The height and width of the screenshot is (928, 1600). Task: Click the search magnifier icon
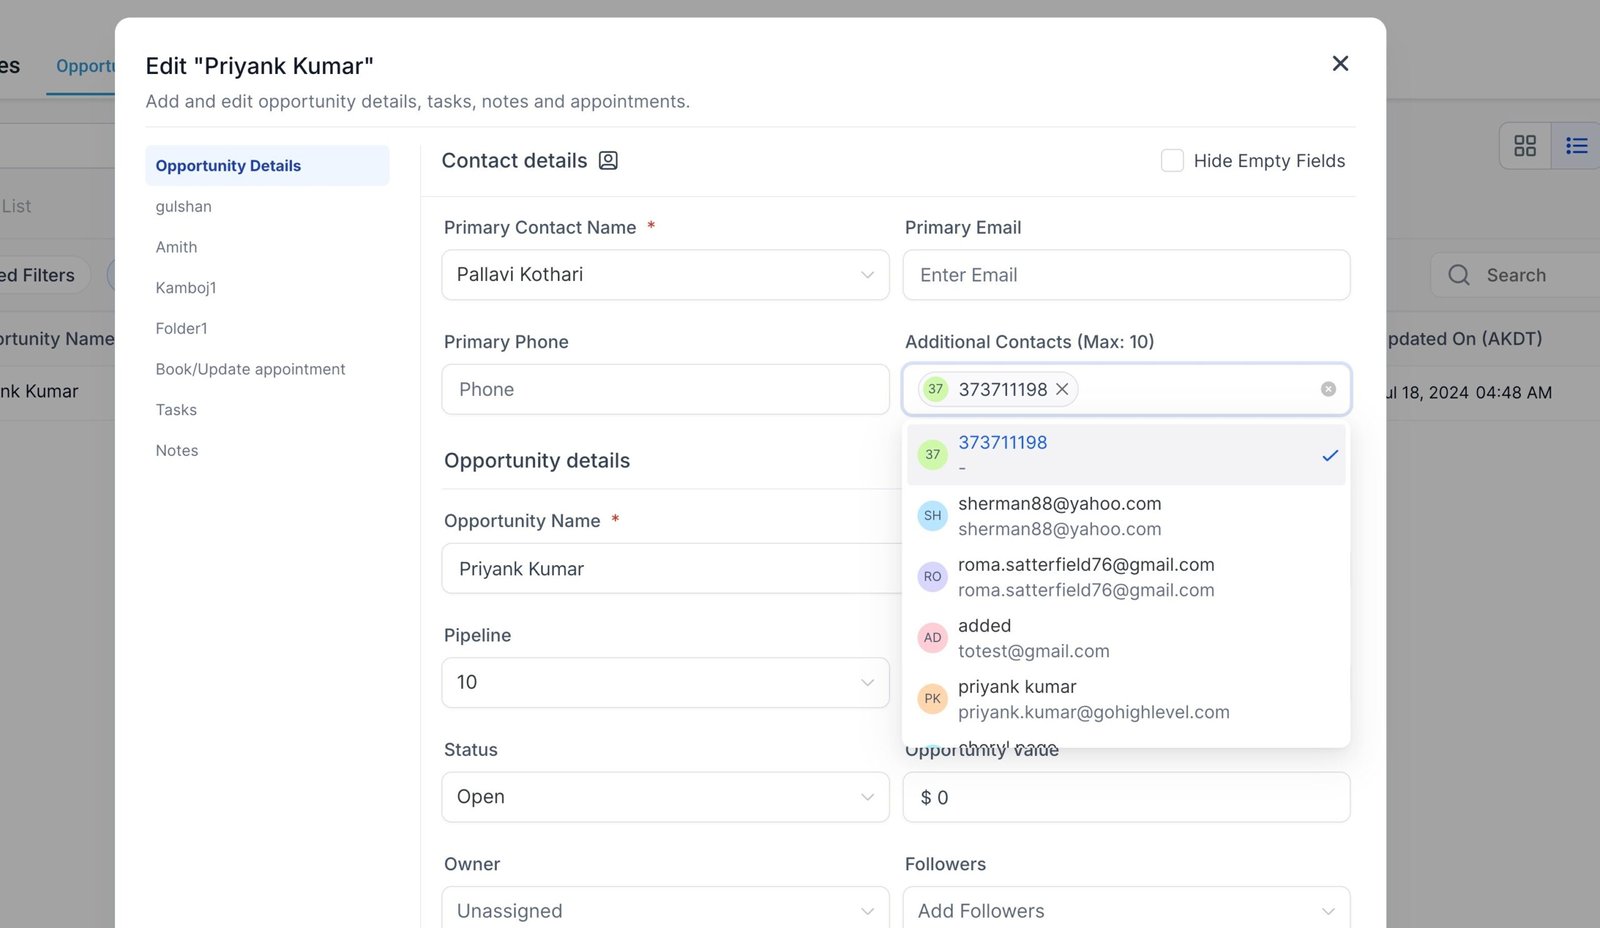[1459, 275]
